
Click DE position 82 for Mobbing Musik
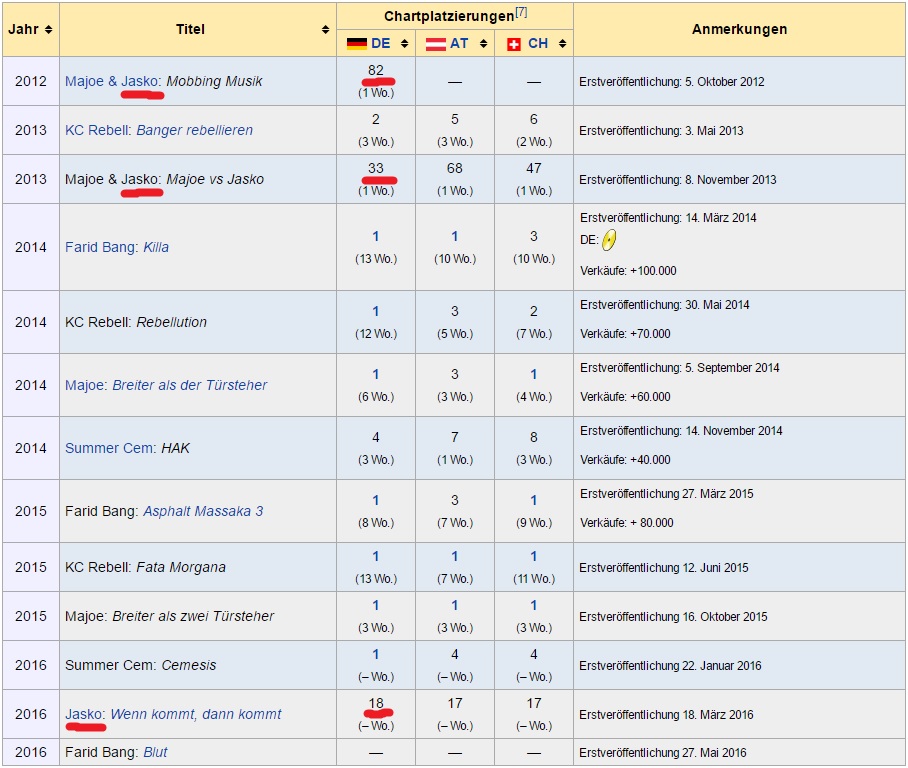[376, 71]
